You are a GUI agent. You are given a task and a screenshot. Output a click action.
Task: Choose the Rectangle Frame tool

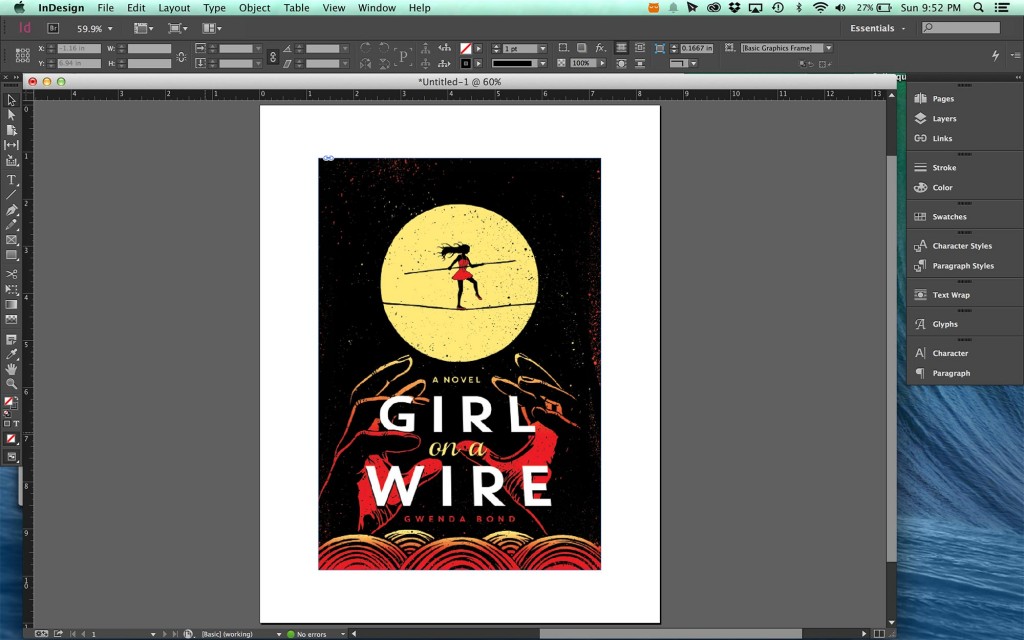point(11,240)
